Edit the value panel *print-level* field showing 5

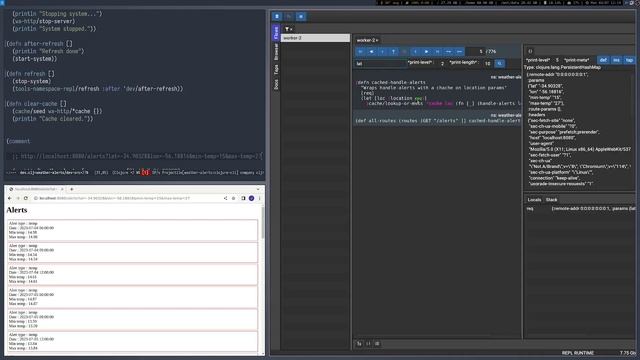pyautogui.click(x=557, y=60)
